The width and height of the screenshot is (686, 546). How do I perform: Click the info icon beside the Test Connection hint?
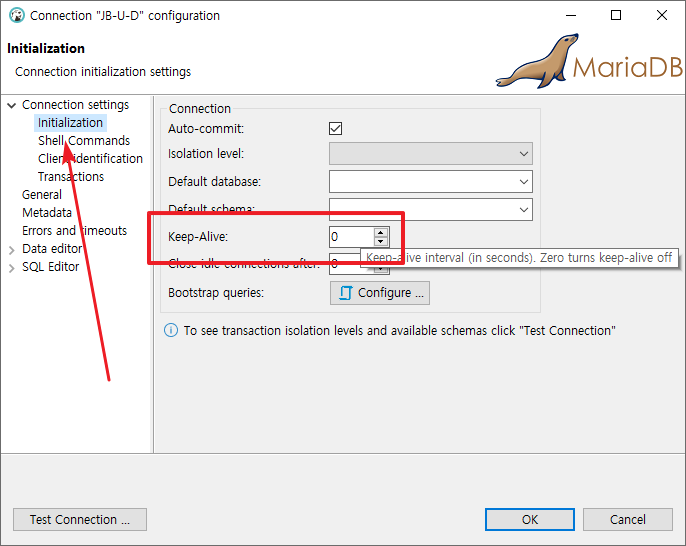170,330
